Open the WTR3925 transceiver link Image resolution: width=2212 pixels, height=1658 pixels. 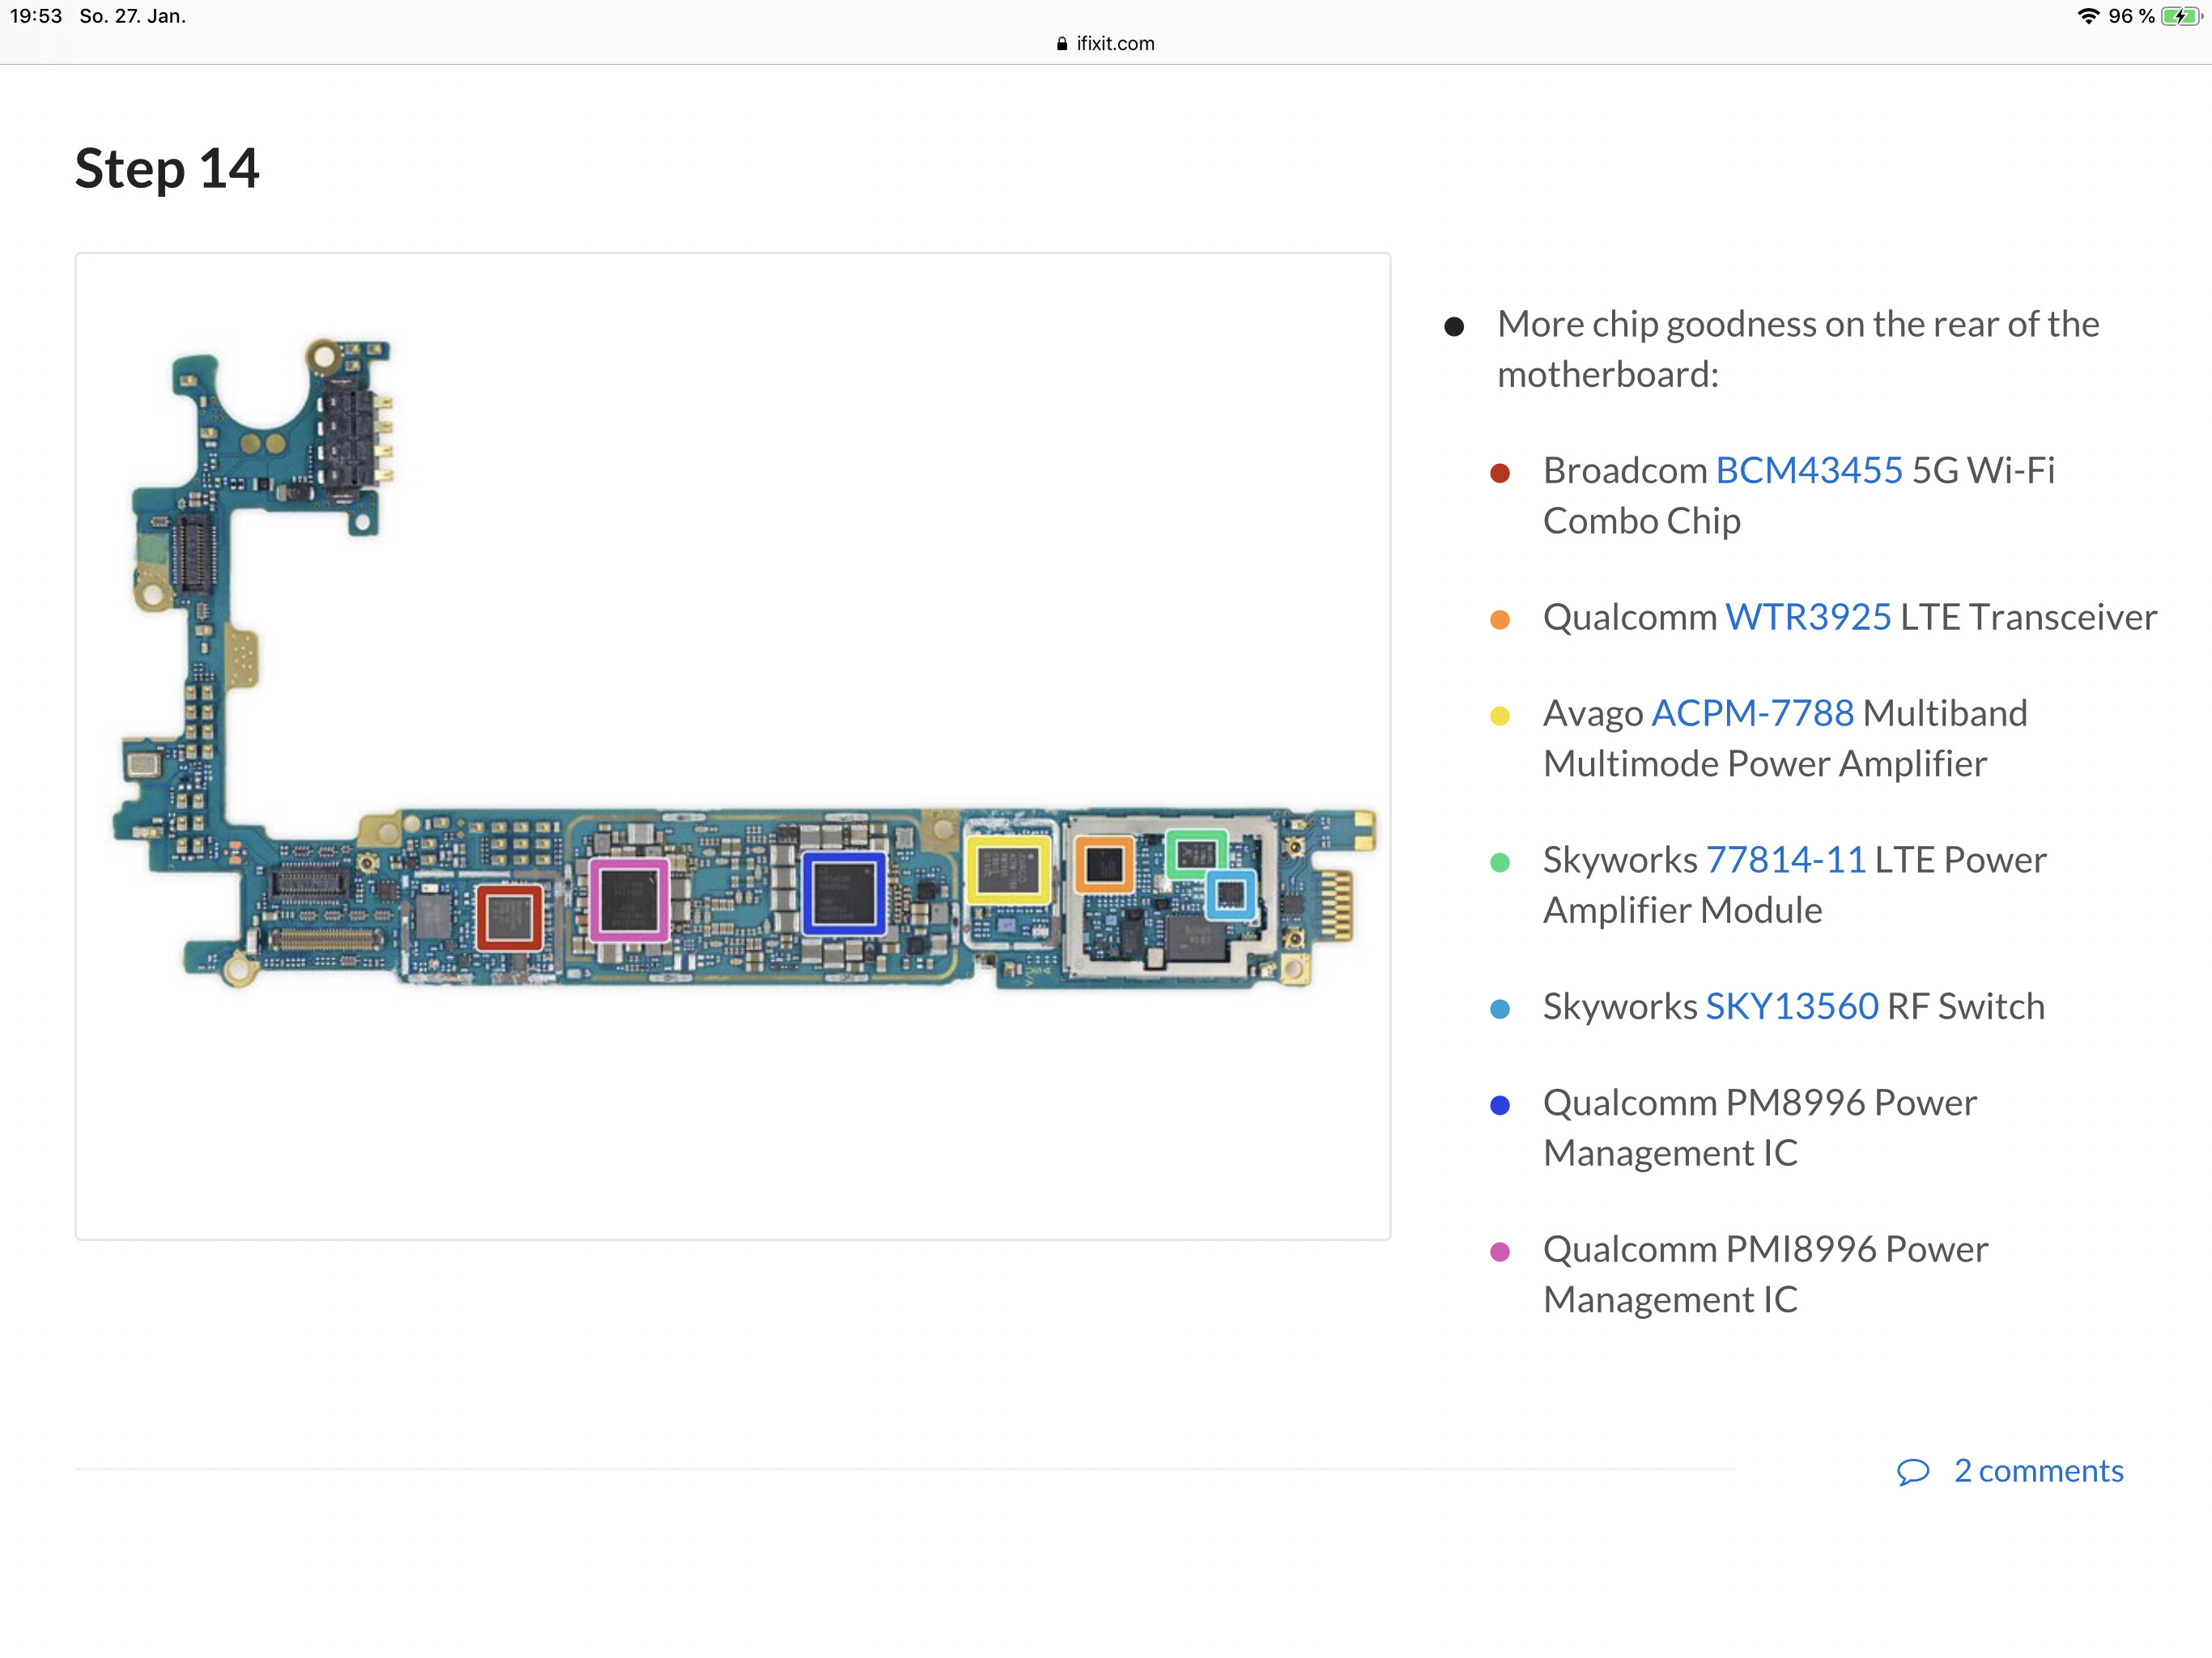pyautogui.click(x=1807, y=617)
